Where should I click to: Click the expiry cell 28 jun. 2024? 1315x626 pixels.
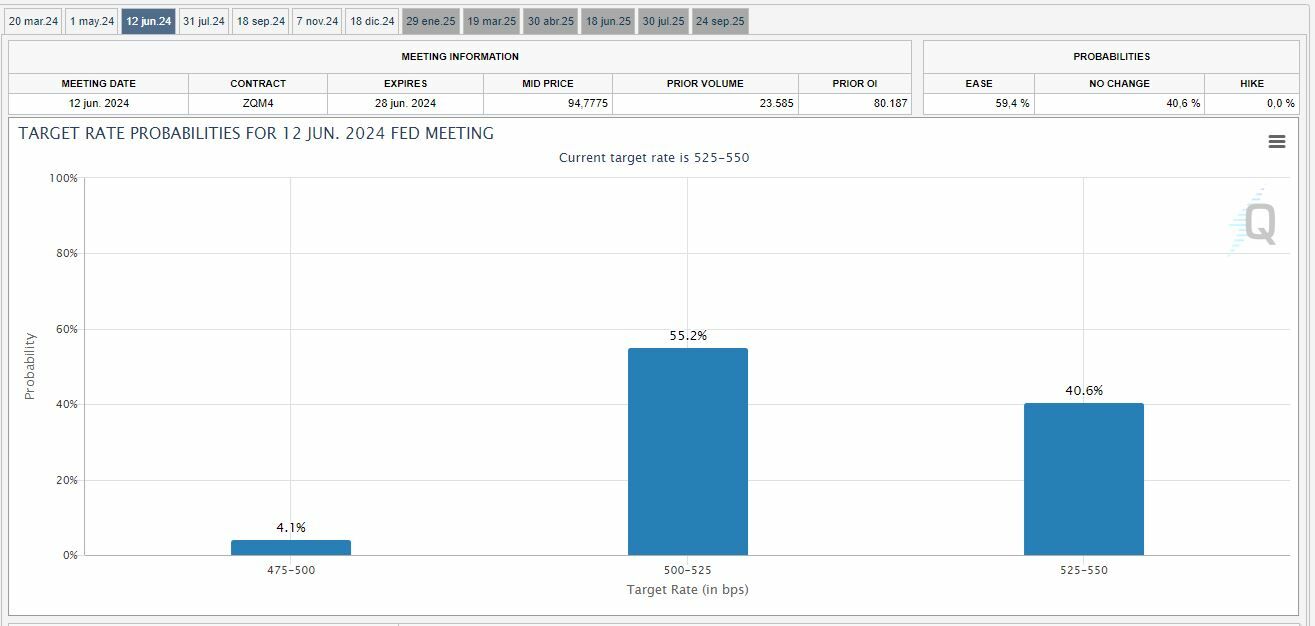click(405, 103)
